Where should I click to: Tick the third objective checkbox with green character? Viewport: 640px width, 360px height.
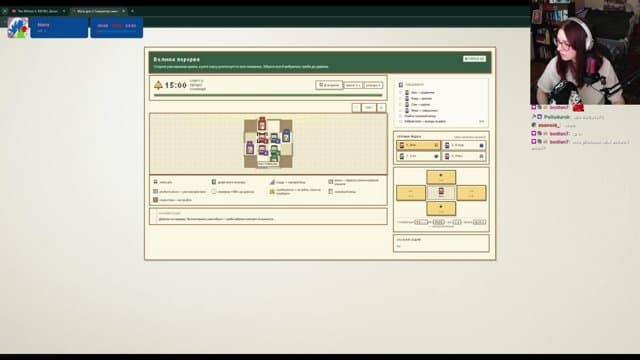point(400,104)
